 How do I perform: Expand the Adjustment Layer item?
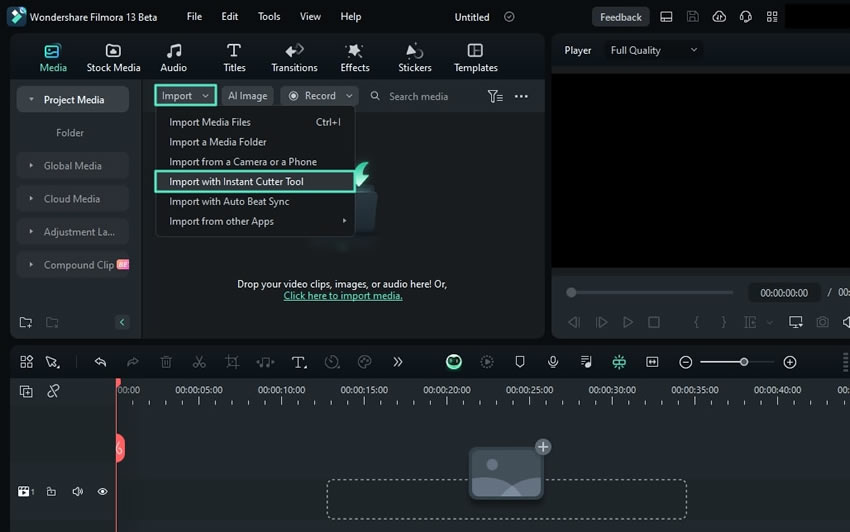(x=31, y=232)
